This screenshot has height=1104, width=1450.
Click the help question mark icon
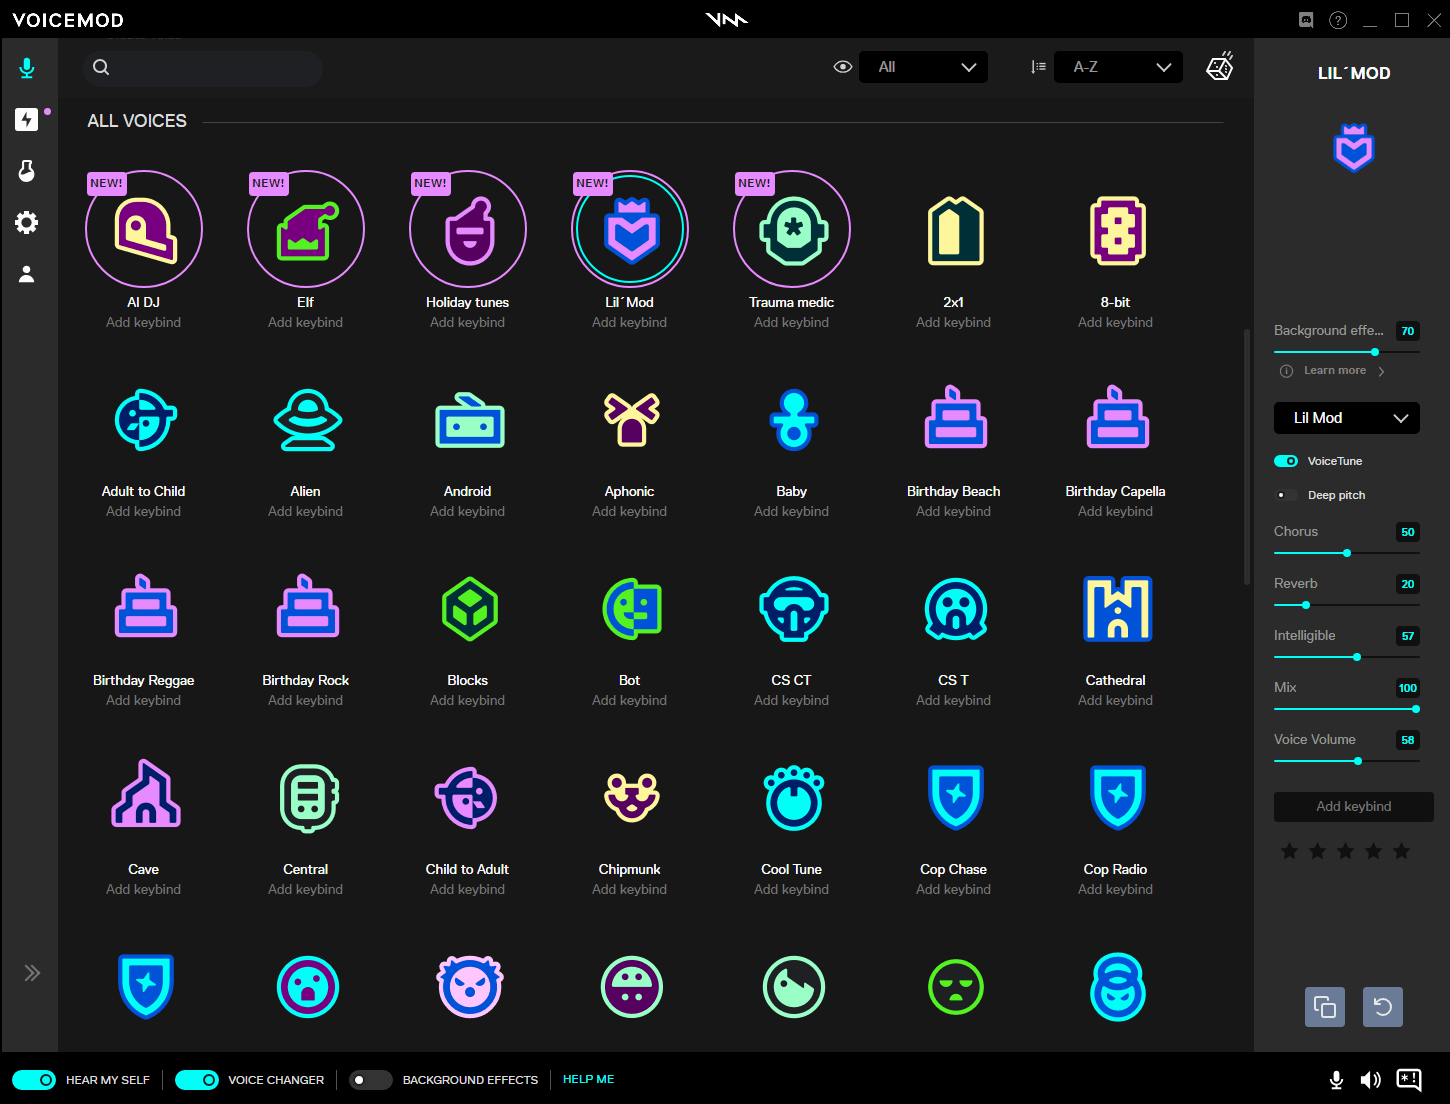click(x=1339, y=19)
